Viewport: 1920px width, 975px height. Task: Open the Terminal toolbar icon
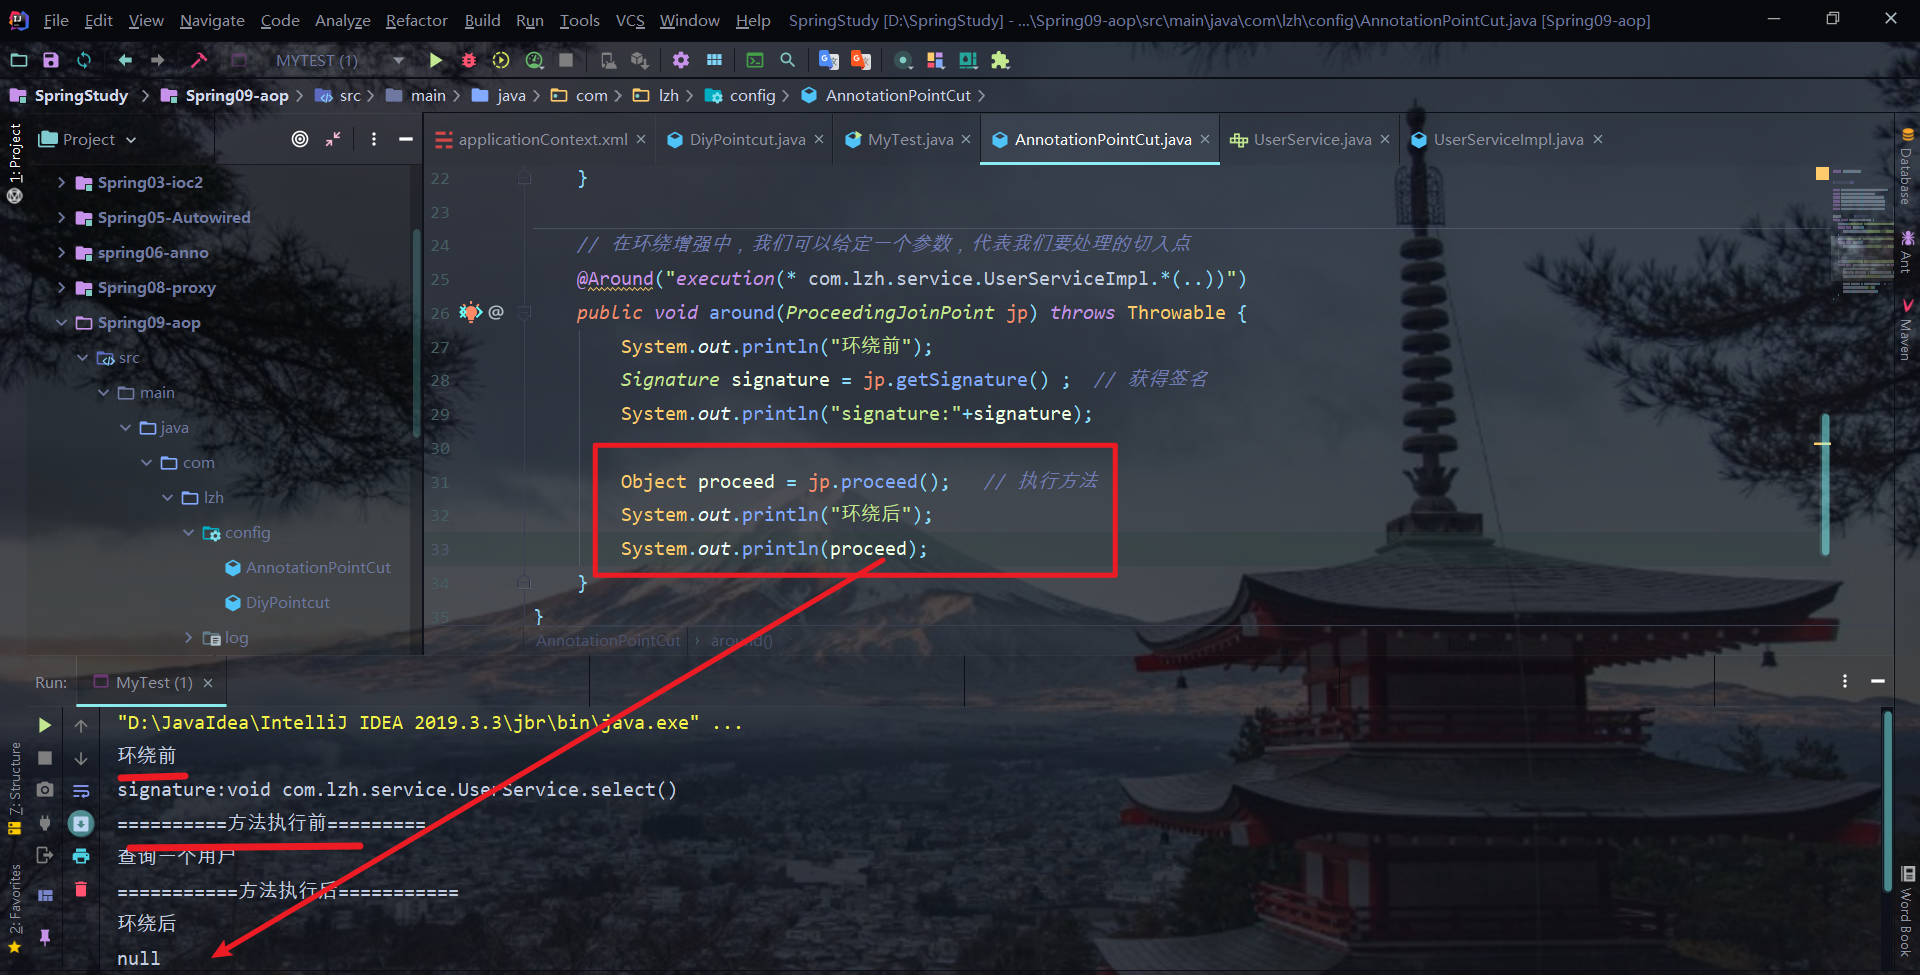(x=755, y=60)
